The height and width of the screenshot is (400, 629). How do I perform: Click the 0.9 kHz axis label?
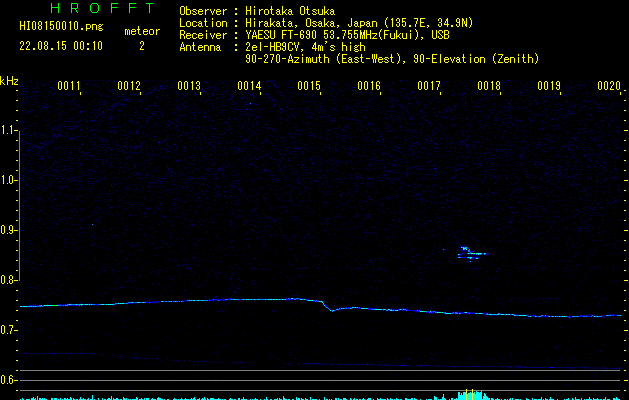coord(8,230)
